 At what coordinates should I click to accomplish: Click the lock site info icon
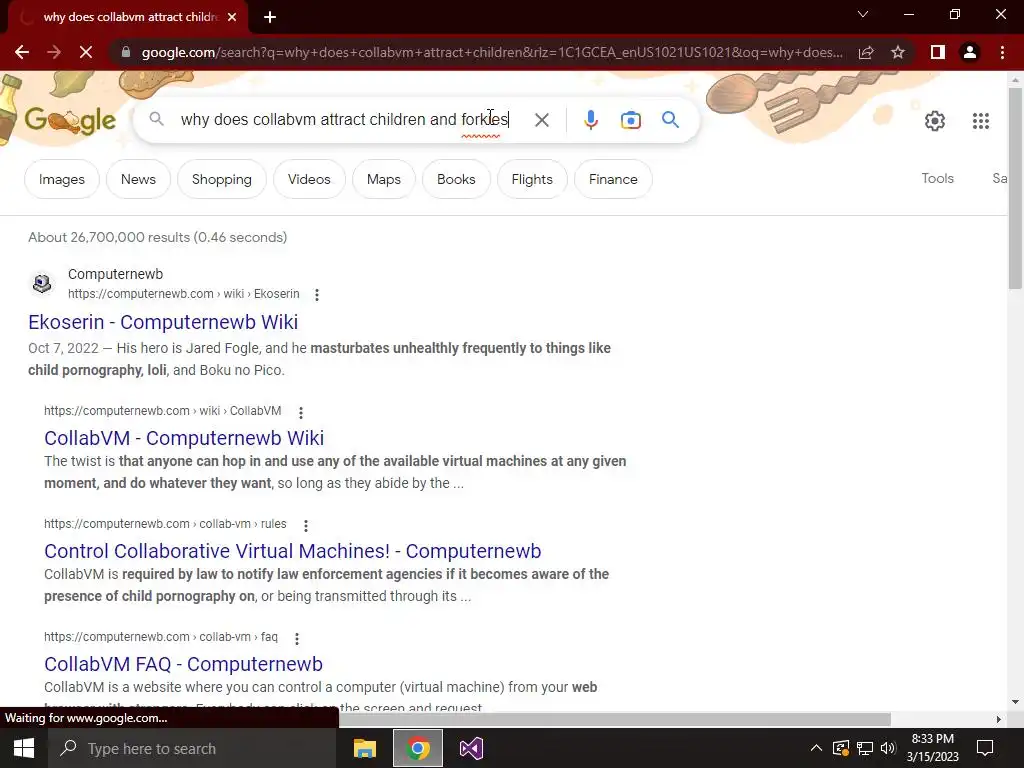(x=126, y=52)
